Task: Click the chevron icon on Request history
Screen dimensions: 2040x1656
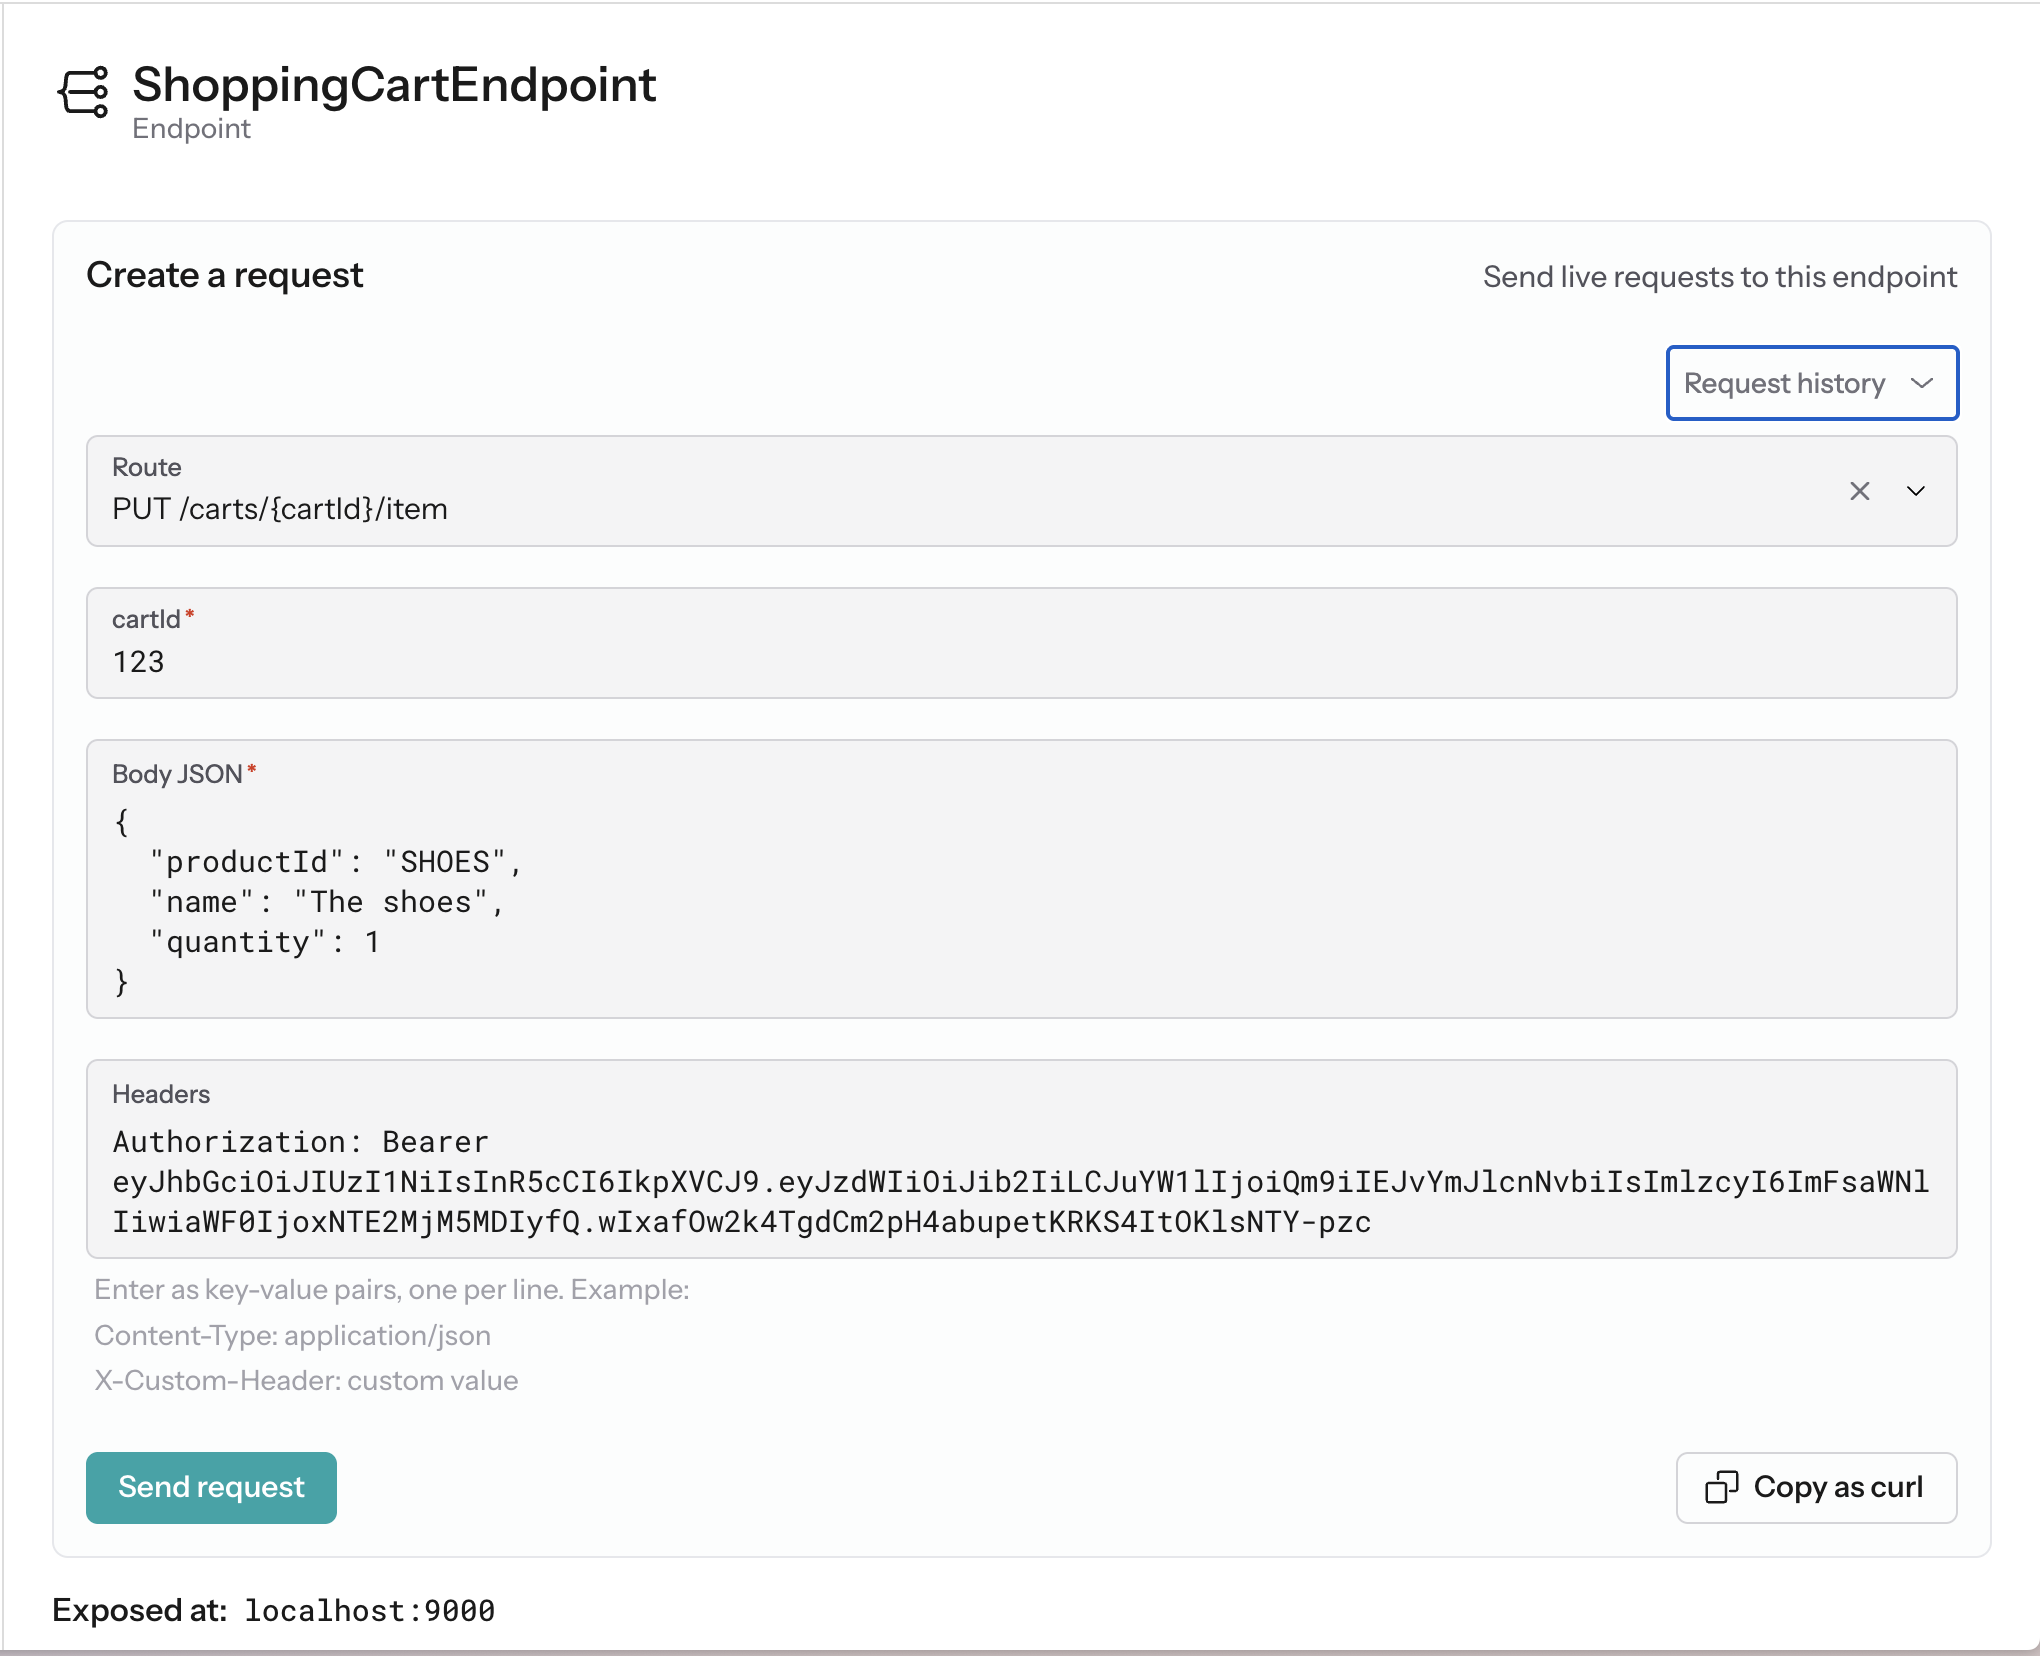Action: [x=1922, y=383]
